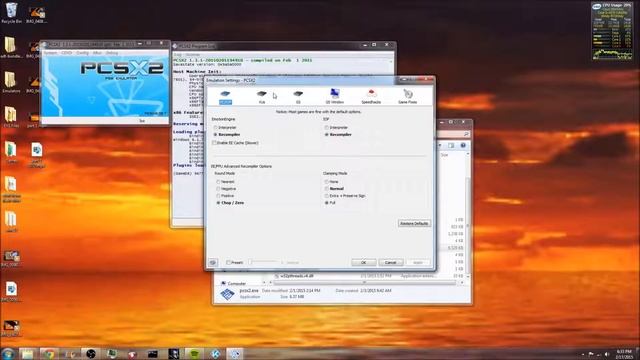Open File Explorer from taskbar
The width and height of the screenshot is (640, 360).
[x=27, y=354]
